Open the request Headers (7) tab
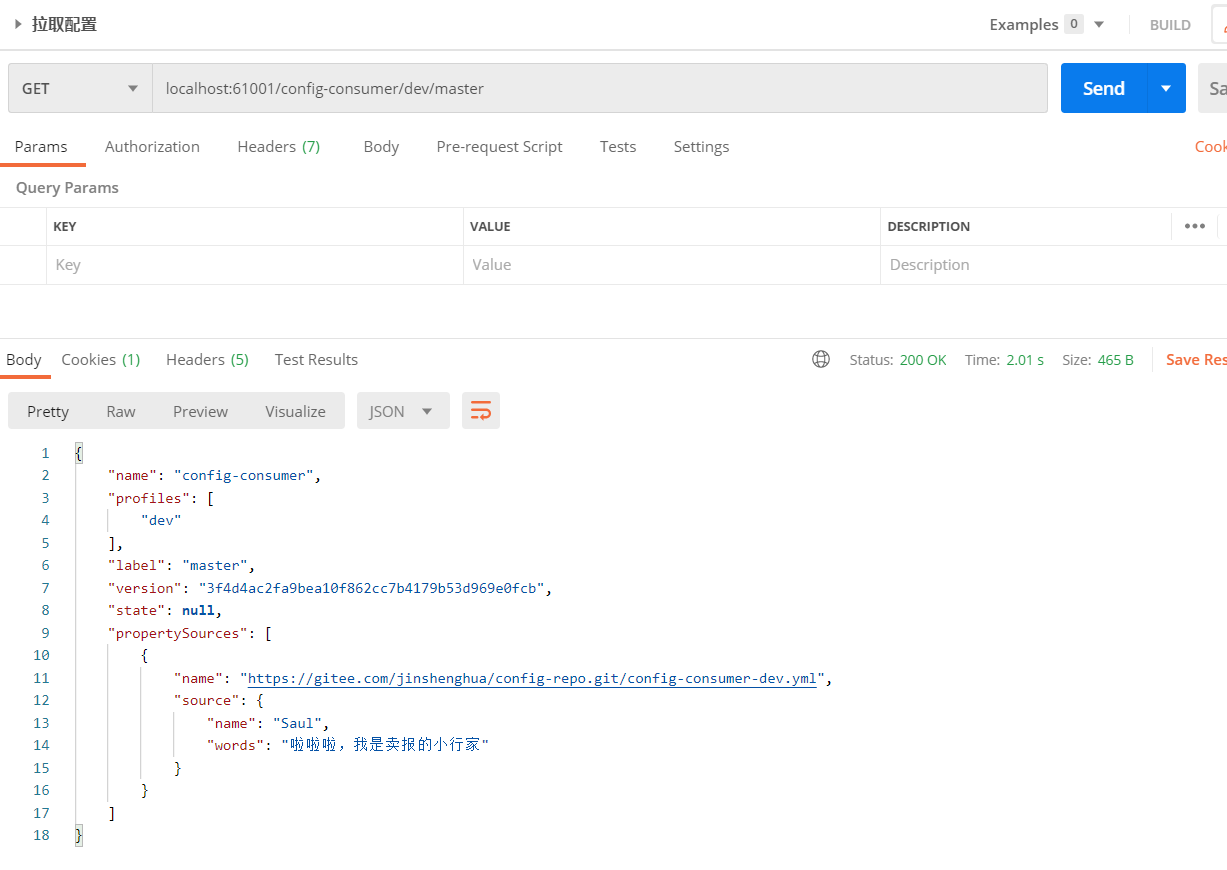 [x=278, y=146]
